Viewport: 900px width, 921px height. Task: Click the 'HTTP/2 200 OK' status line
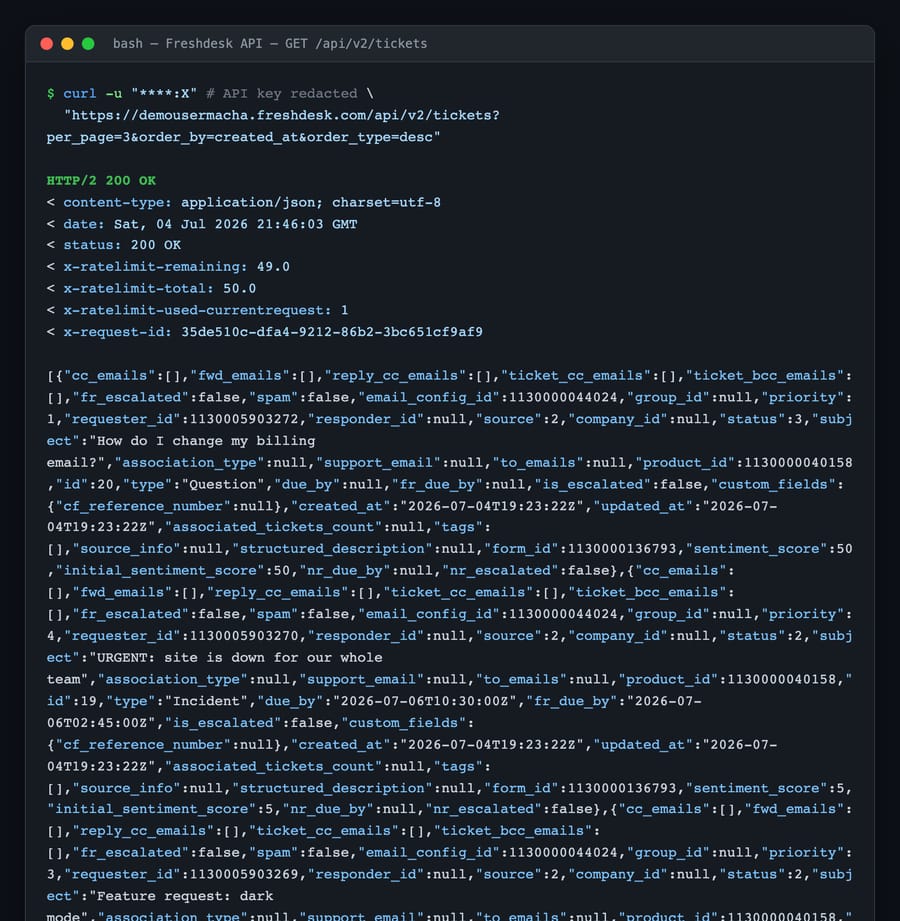pos(101,180)
